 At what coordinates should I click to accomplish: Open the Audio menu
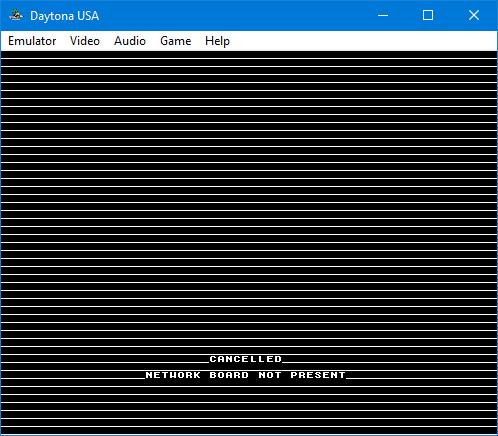[130, 41]
